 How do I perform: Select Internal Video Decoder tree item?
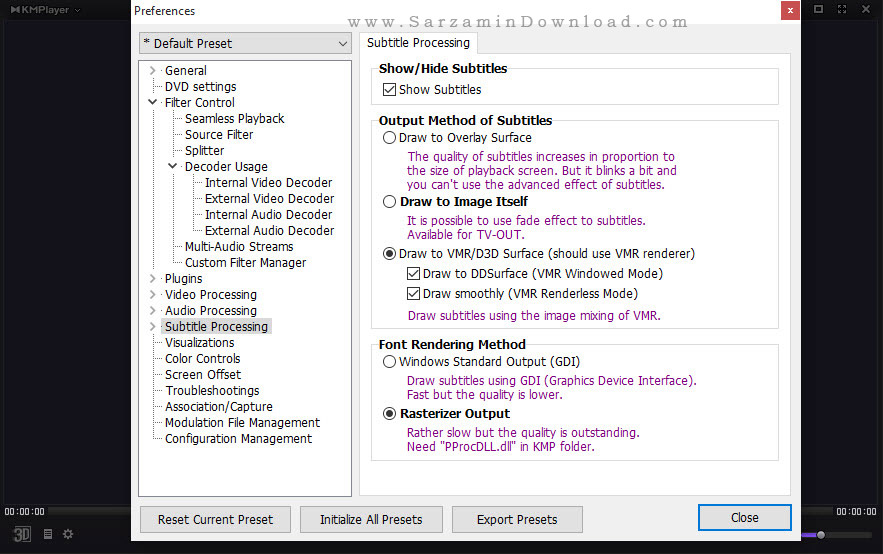pos(269,183)
